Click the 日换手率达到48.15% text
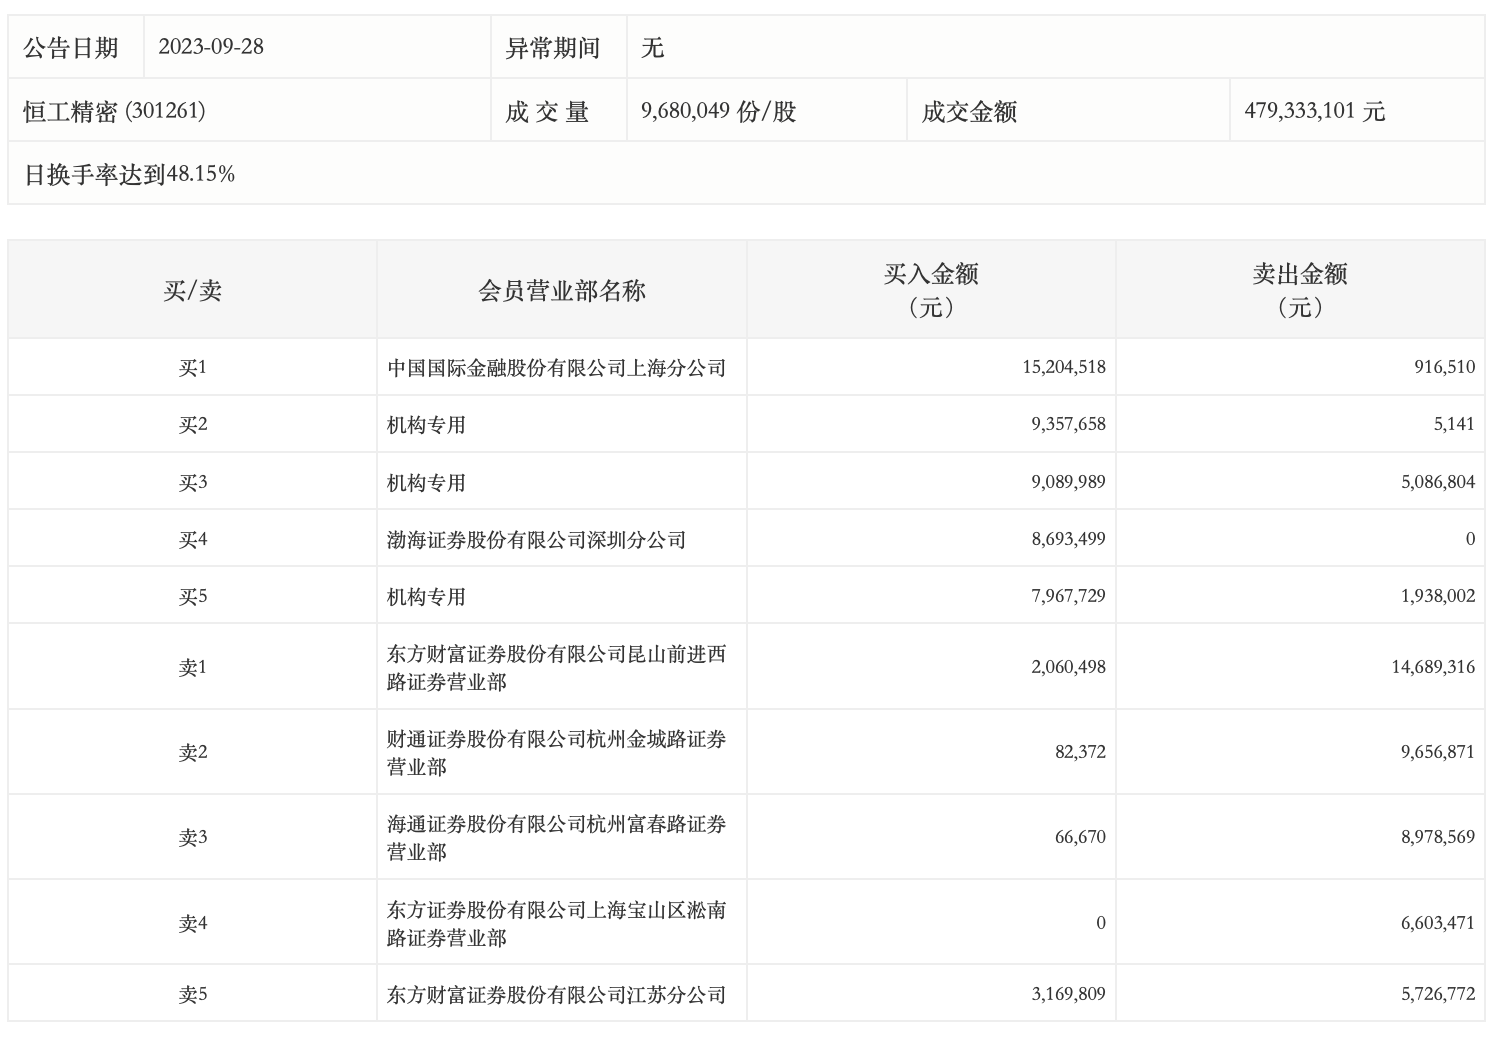The height and width of the screenshot is (1040, 1504). [129, 174]
